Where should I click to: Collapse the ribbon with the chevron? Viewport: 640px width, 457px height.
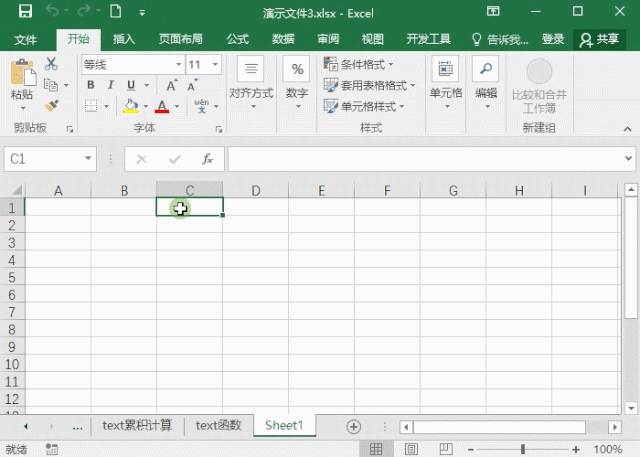(628, 129)
